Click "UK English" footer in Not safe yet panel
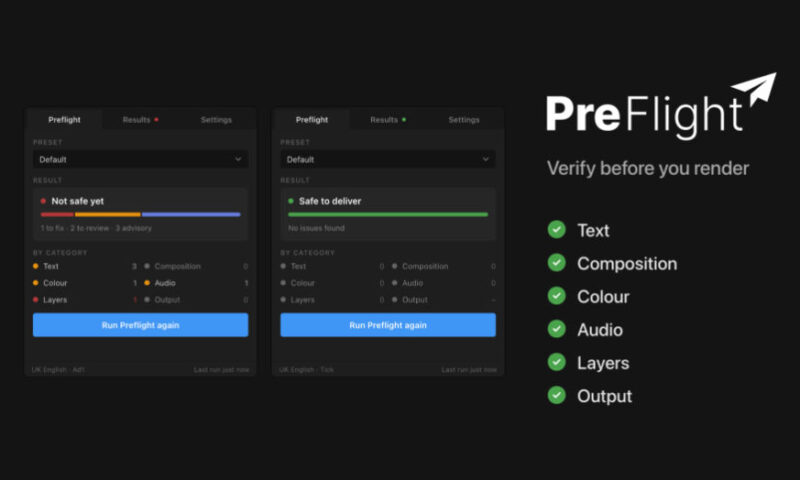Viewport: 800px width, 480px height. [49, 369]
